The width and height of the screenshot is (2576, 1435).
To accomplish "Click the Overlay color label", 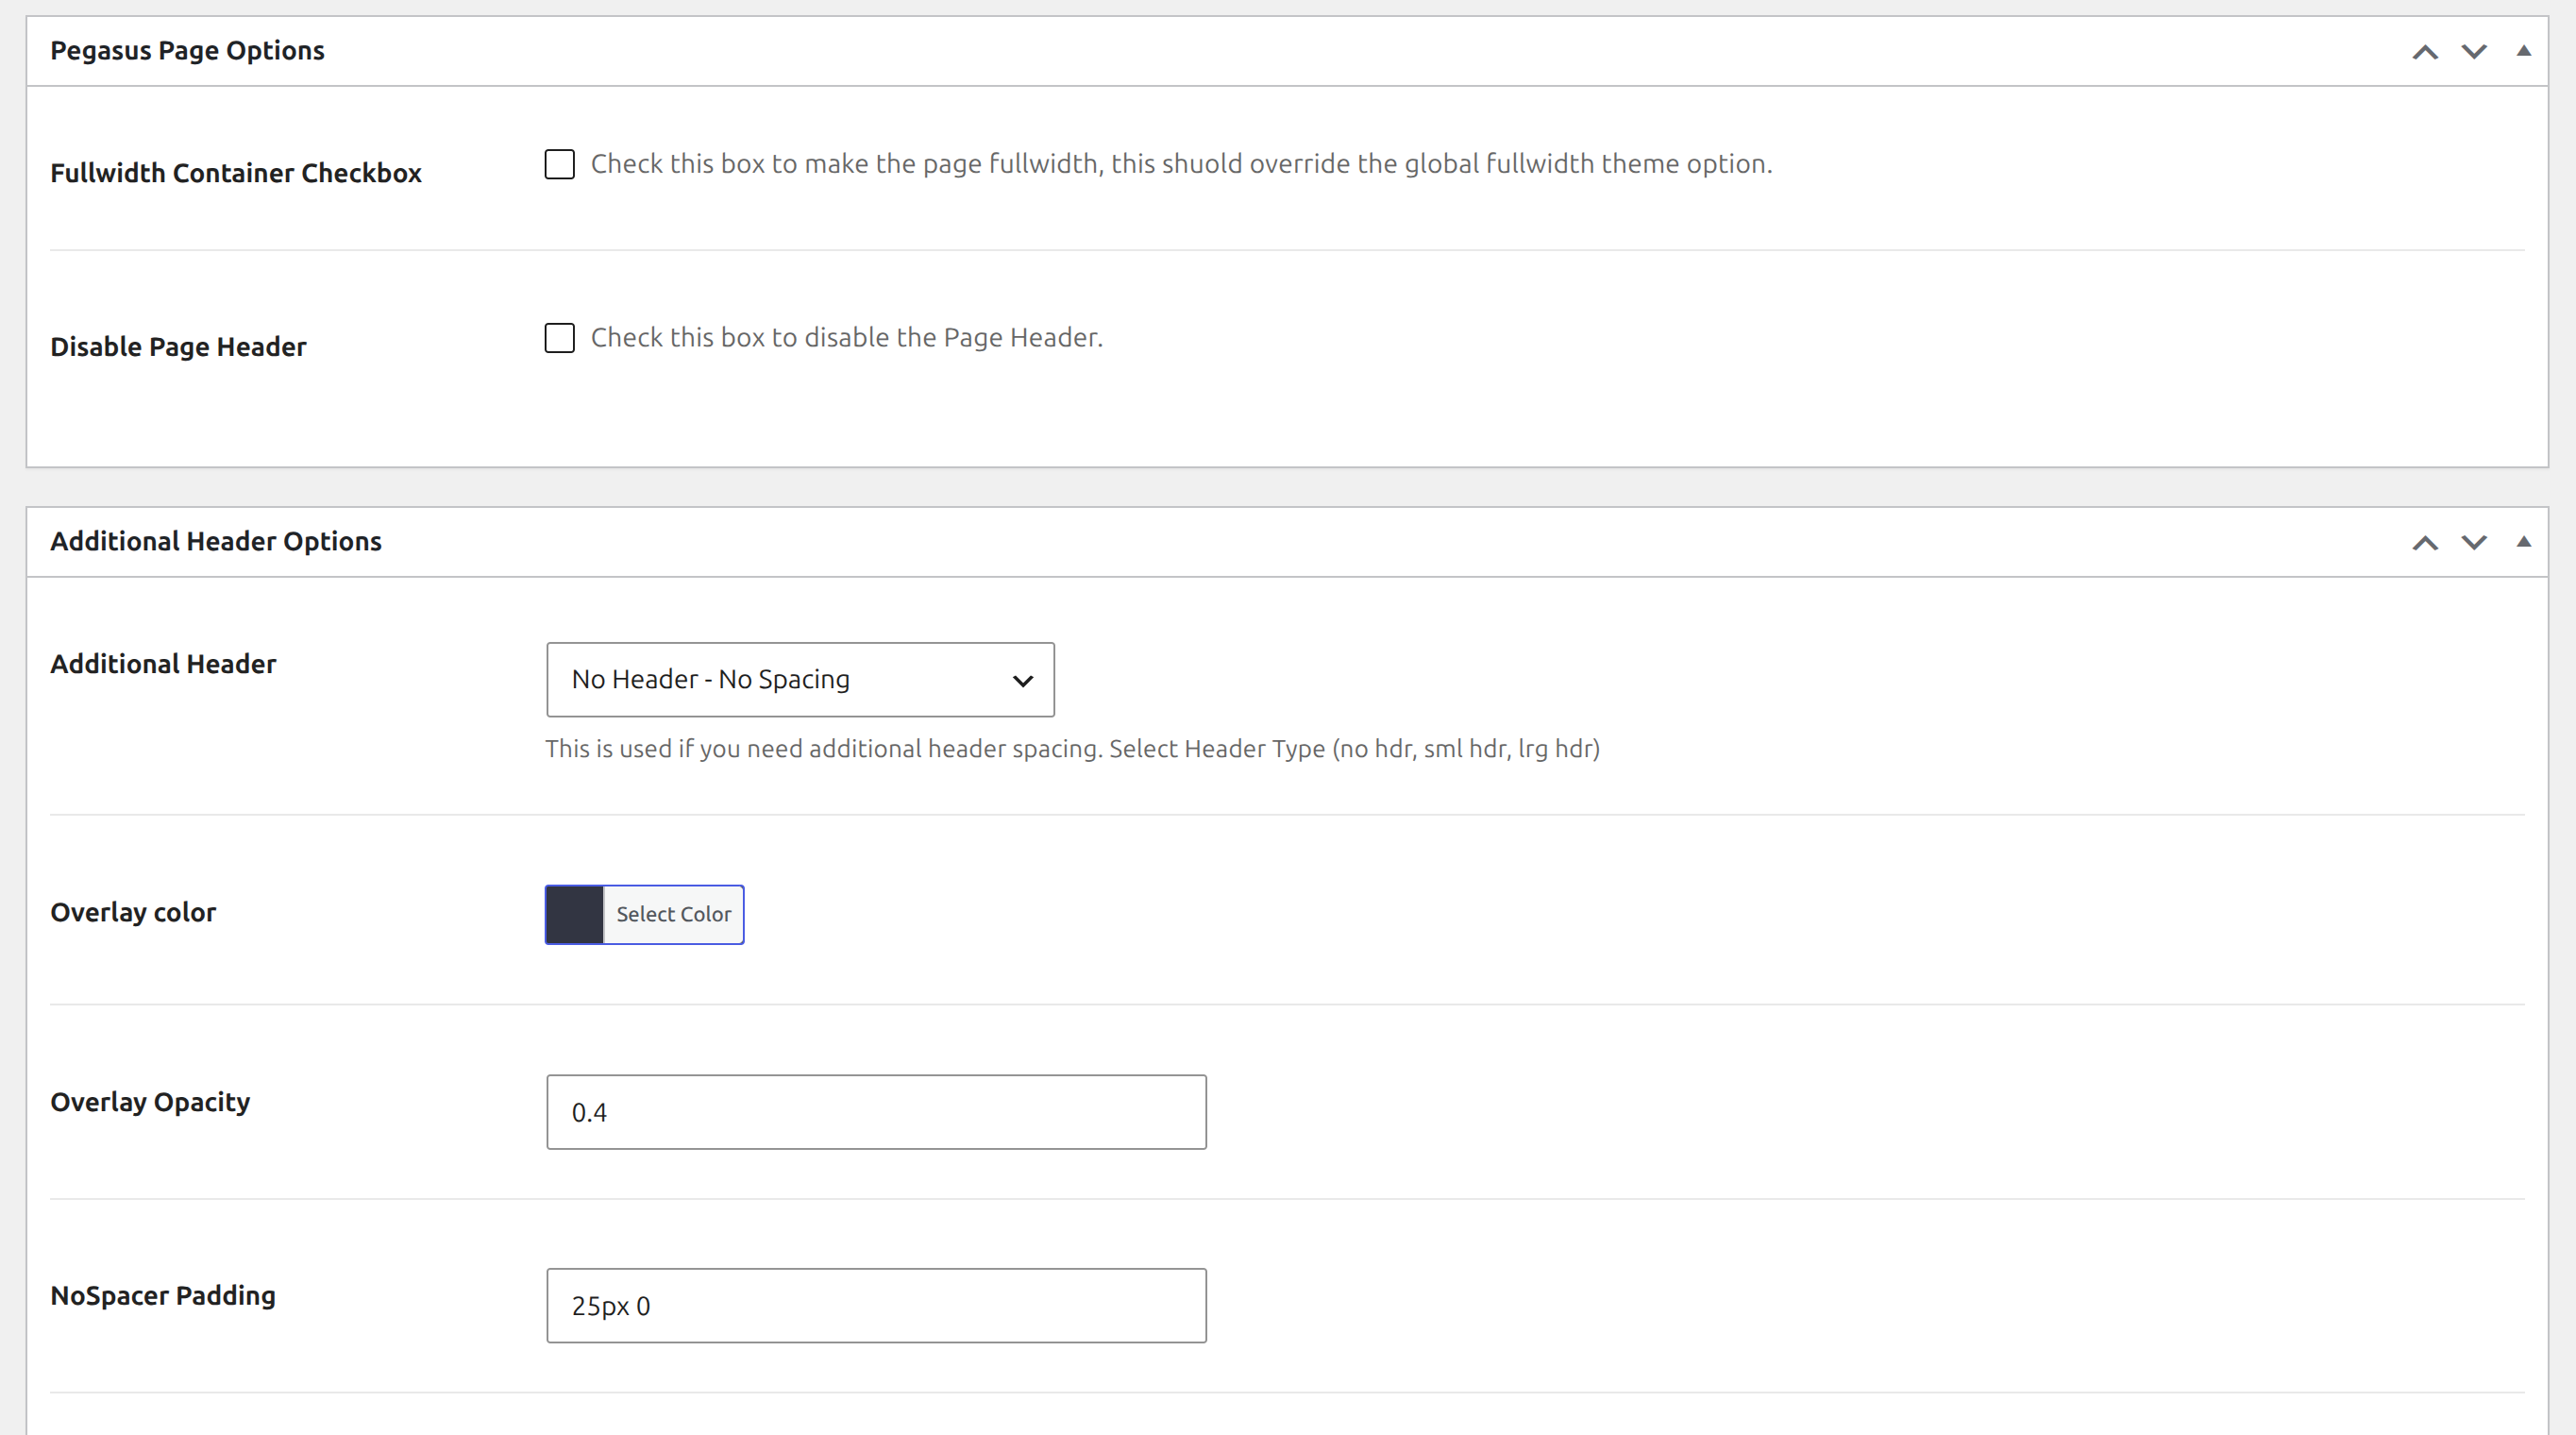I will [x=133, y=913].
